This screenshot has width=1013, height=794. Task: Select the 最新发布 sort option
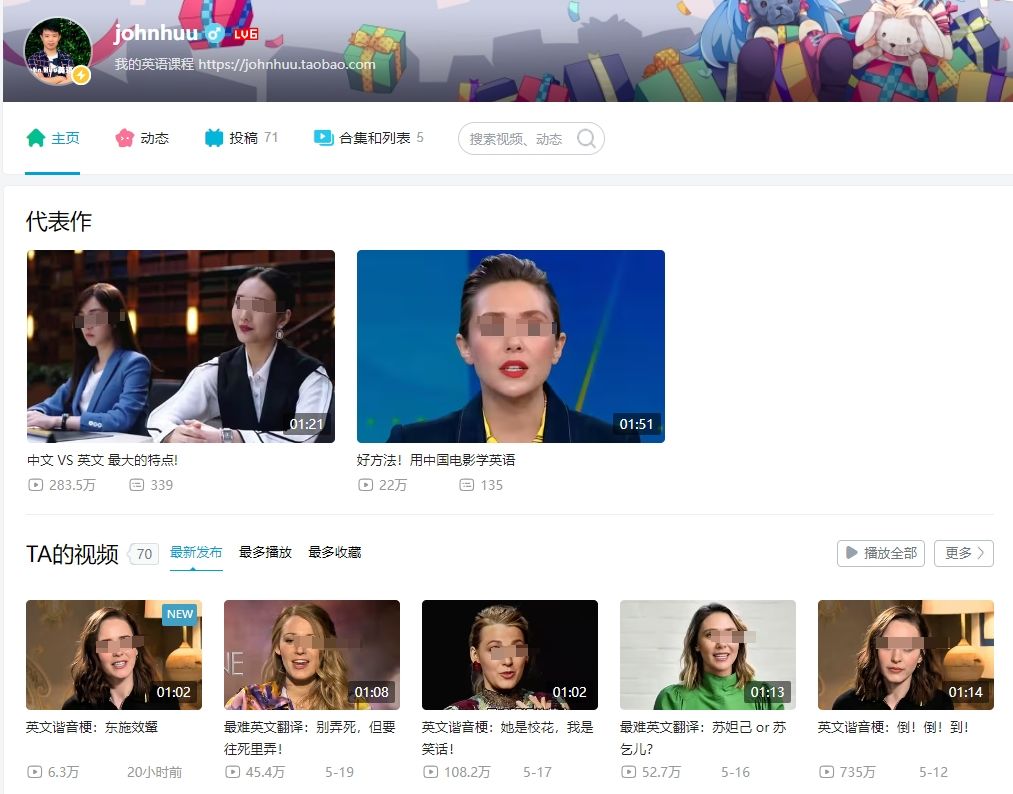197,551
